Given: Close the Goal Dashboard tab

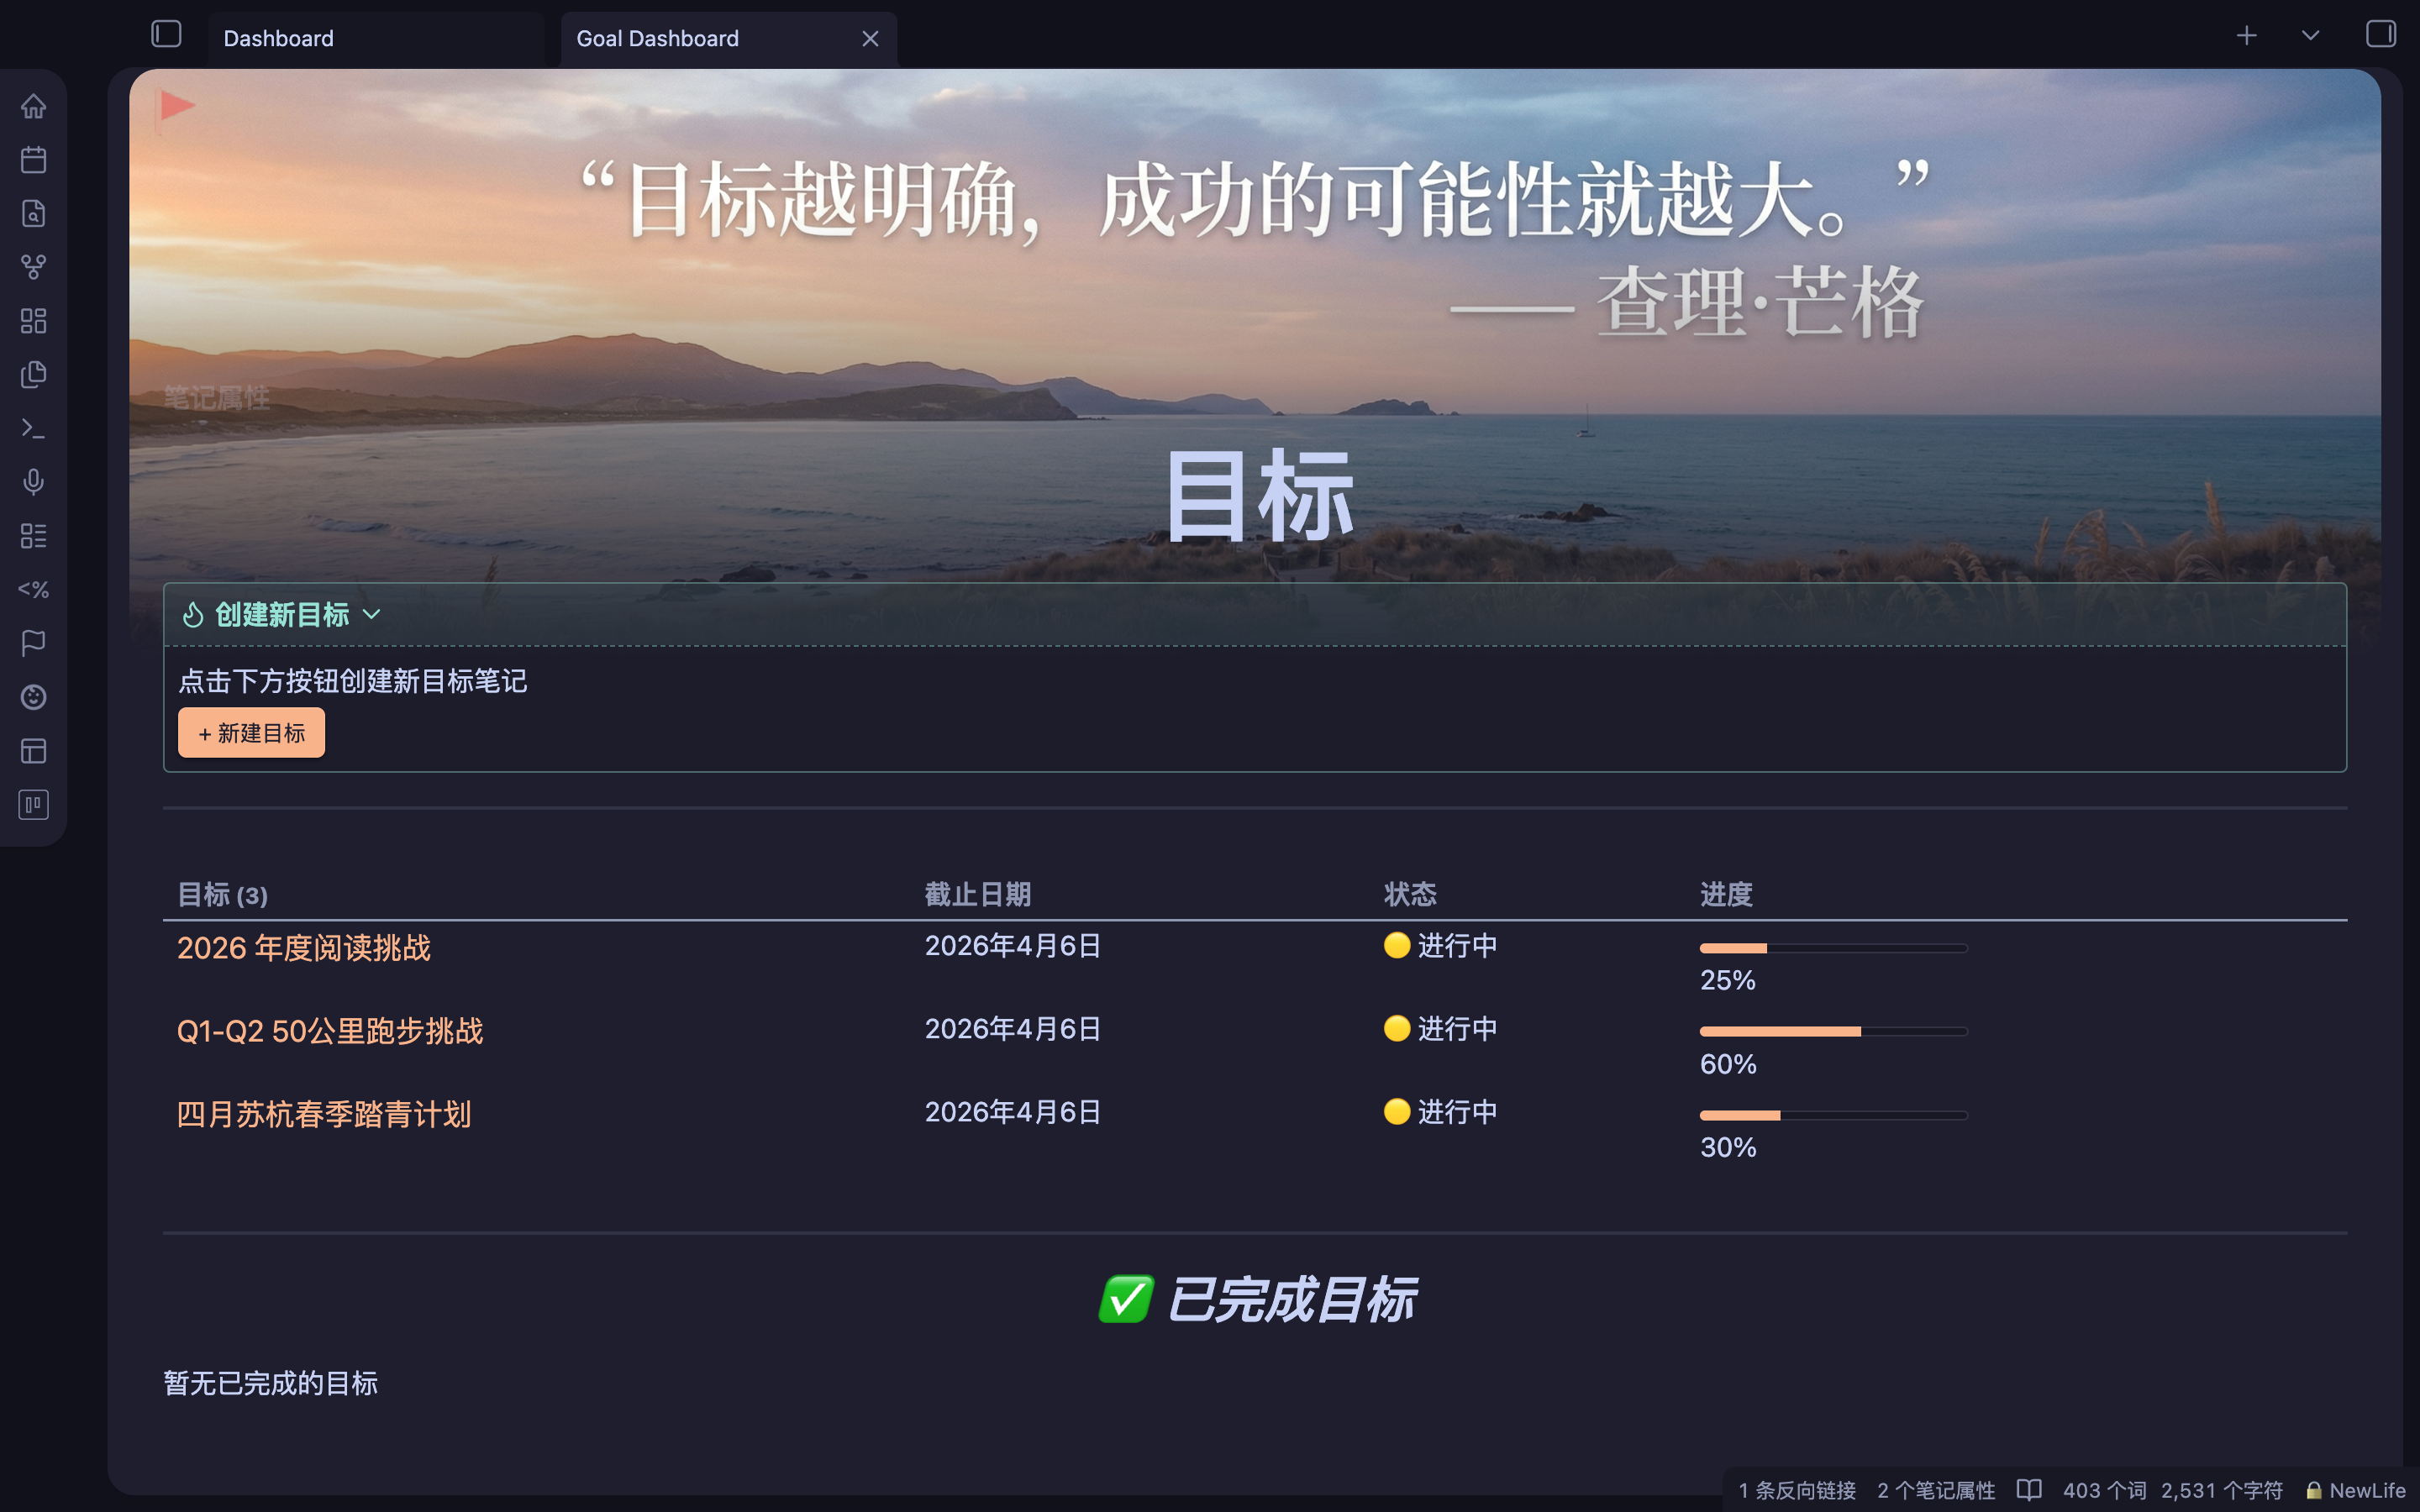Looking at the screenshot, I should tap(870, 39).
